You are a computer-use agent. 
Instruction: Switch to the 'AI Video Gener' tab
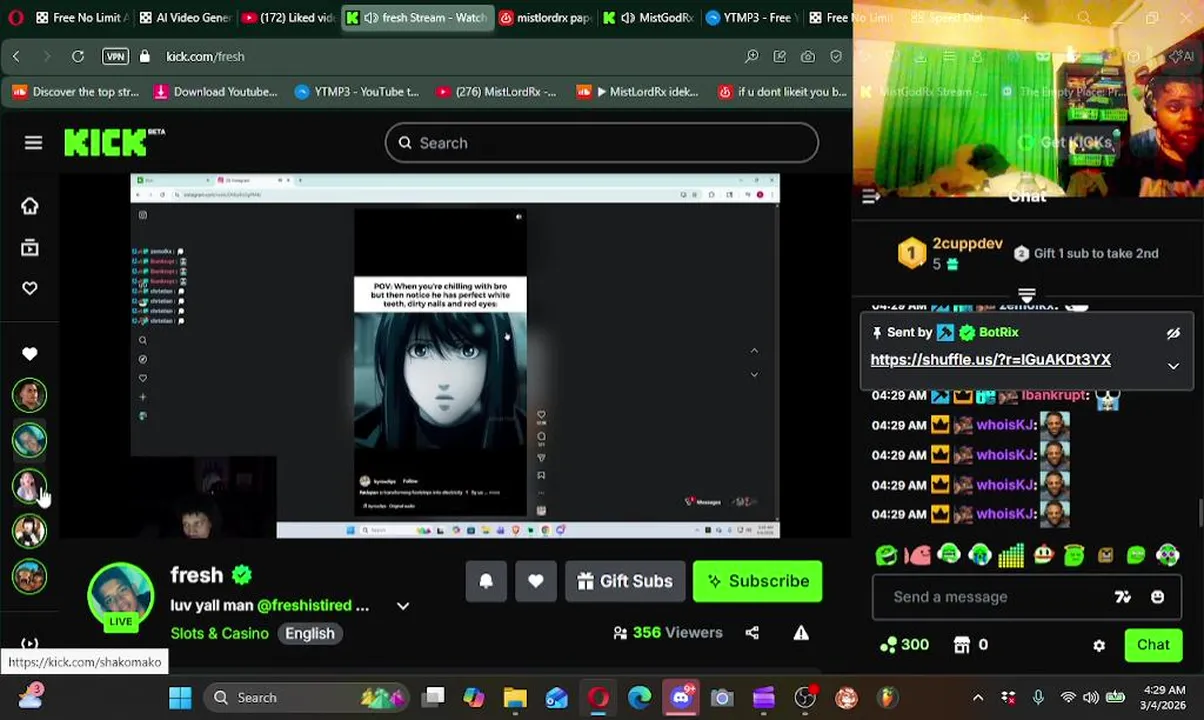click(186, 17)
